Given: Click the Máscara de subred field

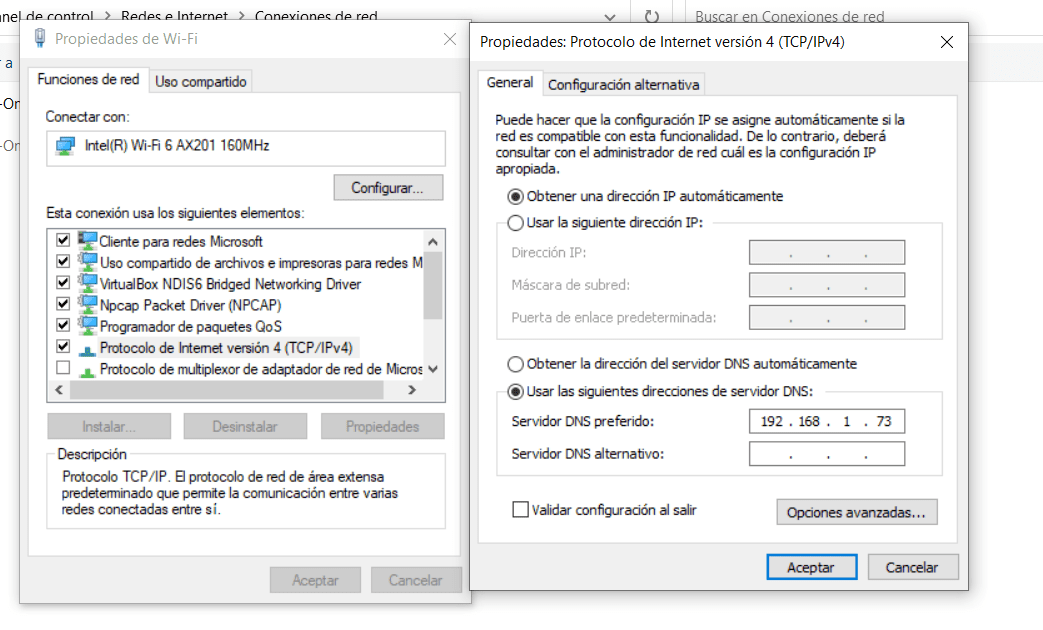Looking at the screenshot, I should [827, 285].
